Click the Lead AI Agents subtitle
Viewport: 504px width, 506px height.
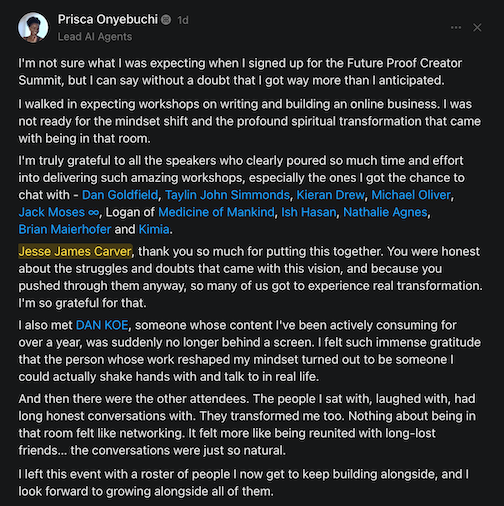pos(95,37)
